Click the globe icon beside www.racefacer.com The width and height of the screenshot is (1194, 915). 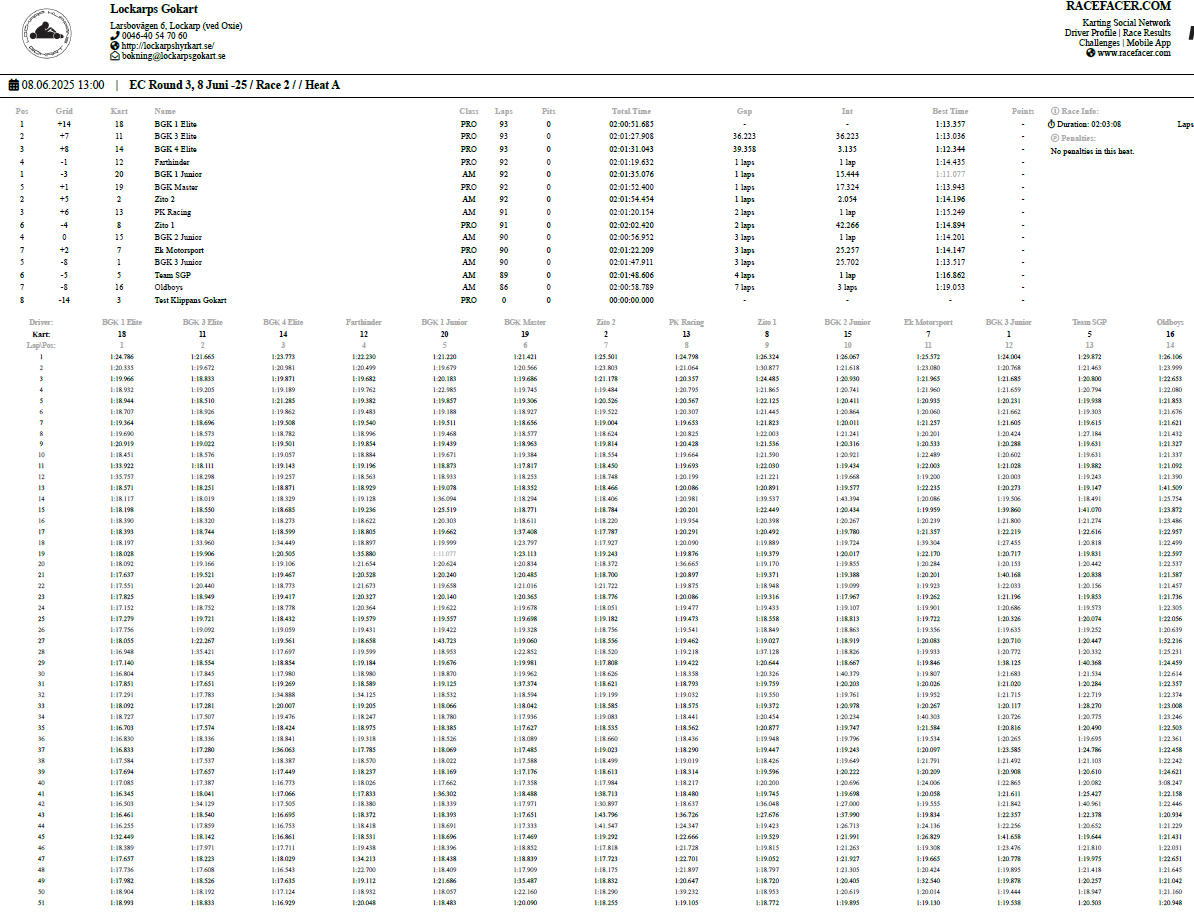coord(1091,53)
